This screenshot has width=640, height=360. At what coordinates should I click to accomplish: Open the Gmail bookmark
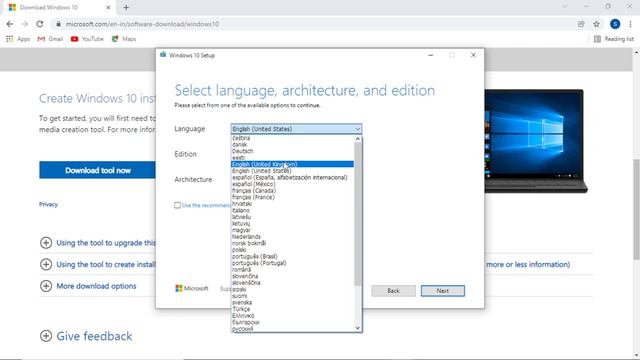coord(50,39)
